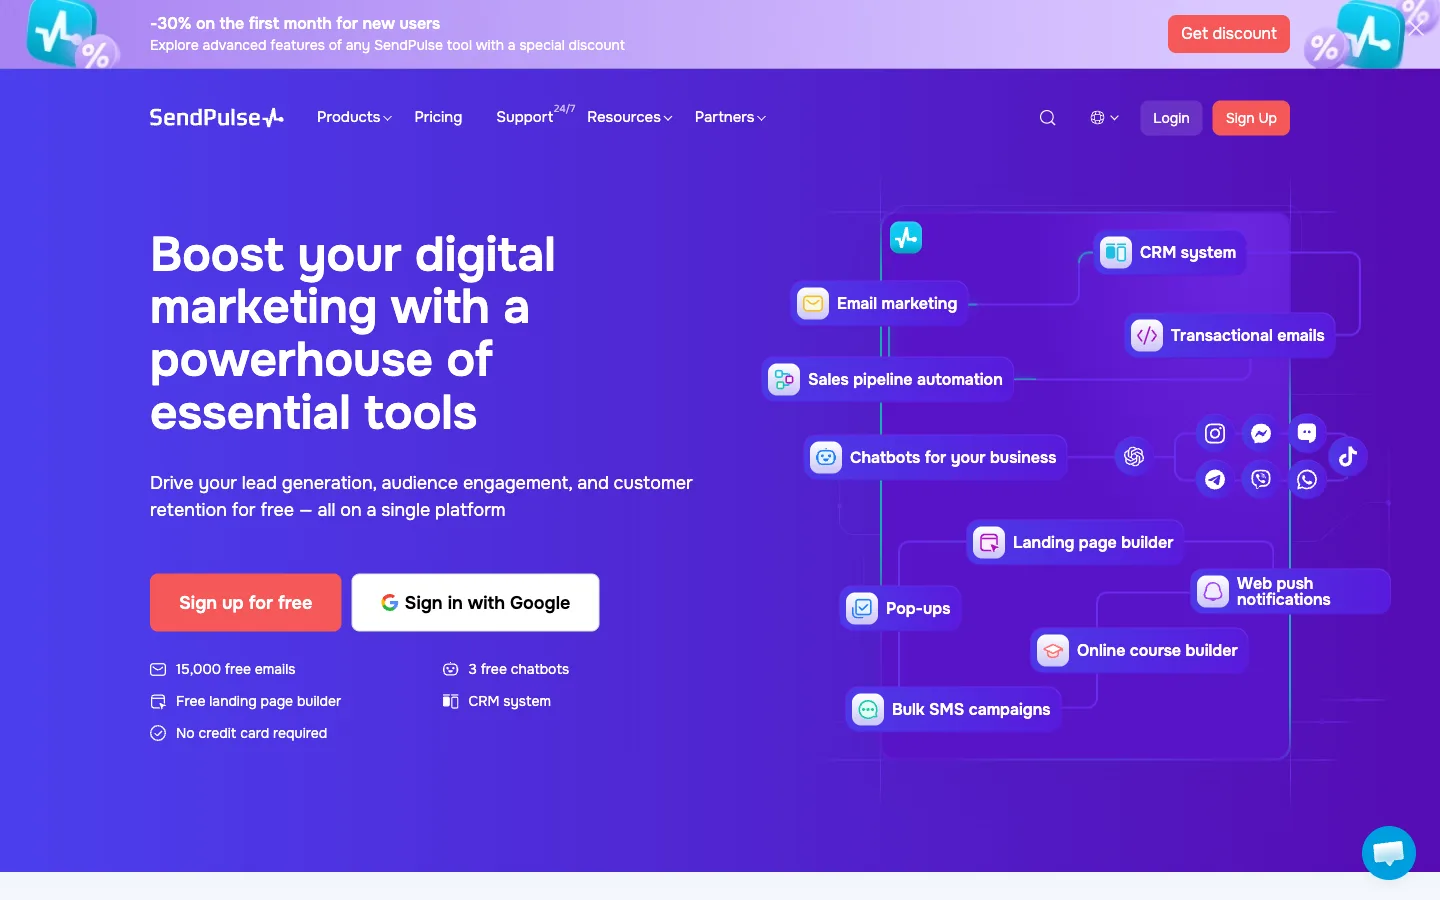Click the 15,000 free emails text
The image size is (1440, 900).
pyautogui.click(x=235, y=670)
